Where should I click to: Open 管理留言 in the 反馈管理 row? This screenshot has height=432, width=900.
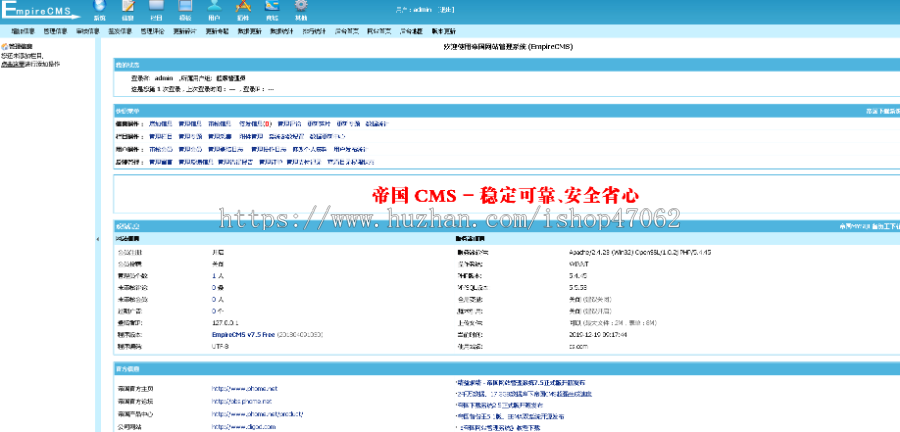click(x=160, y=162)
